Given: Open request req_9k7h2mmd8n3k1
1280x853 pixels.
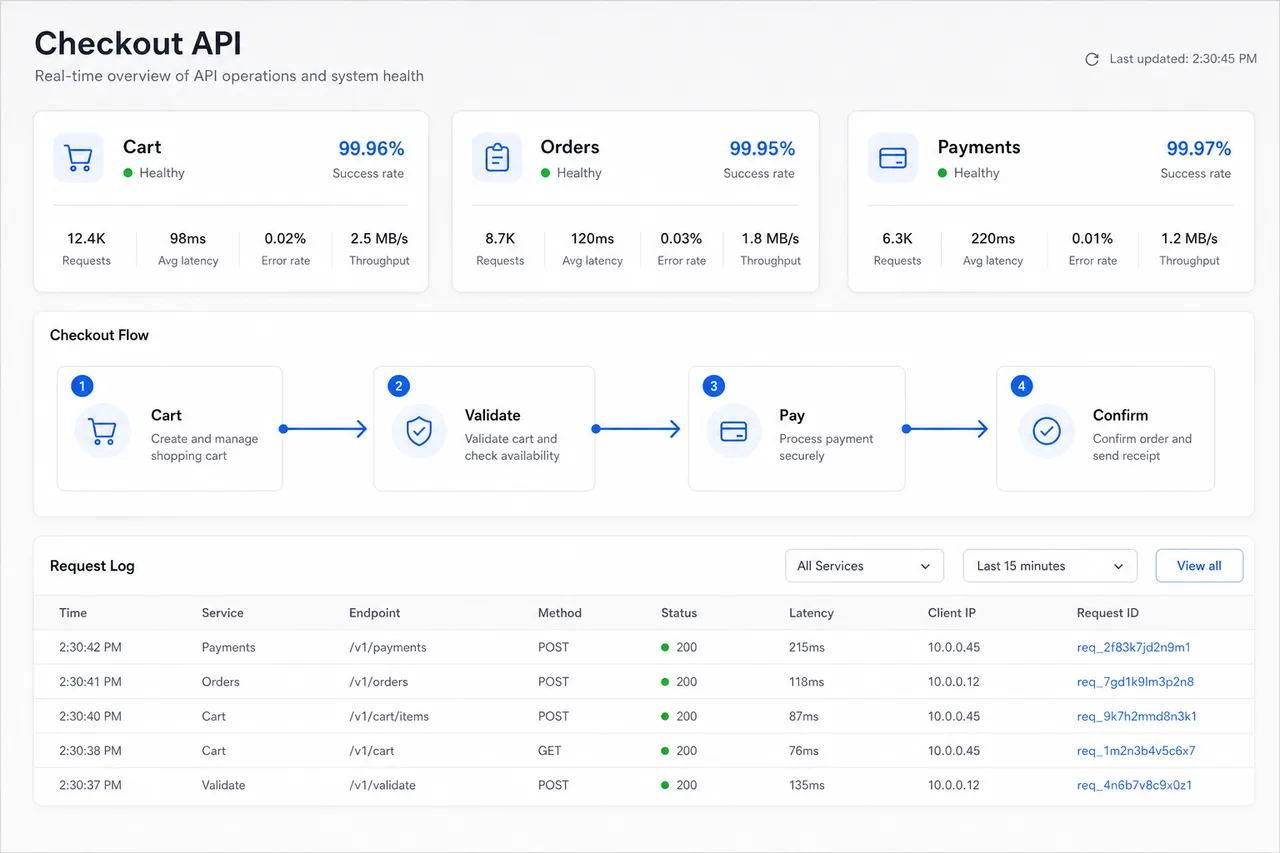Looking at the screenshot, I should pyautogui.click(x=1136, y=716).
